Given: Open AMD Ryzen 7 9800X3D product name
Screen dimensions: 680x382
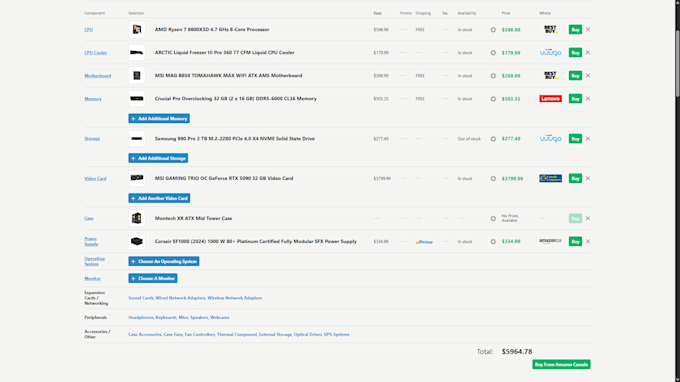Looking at the screenshot, I should (212, 29).
